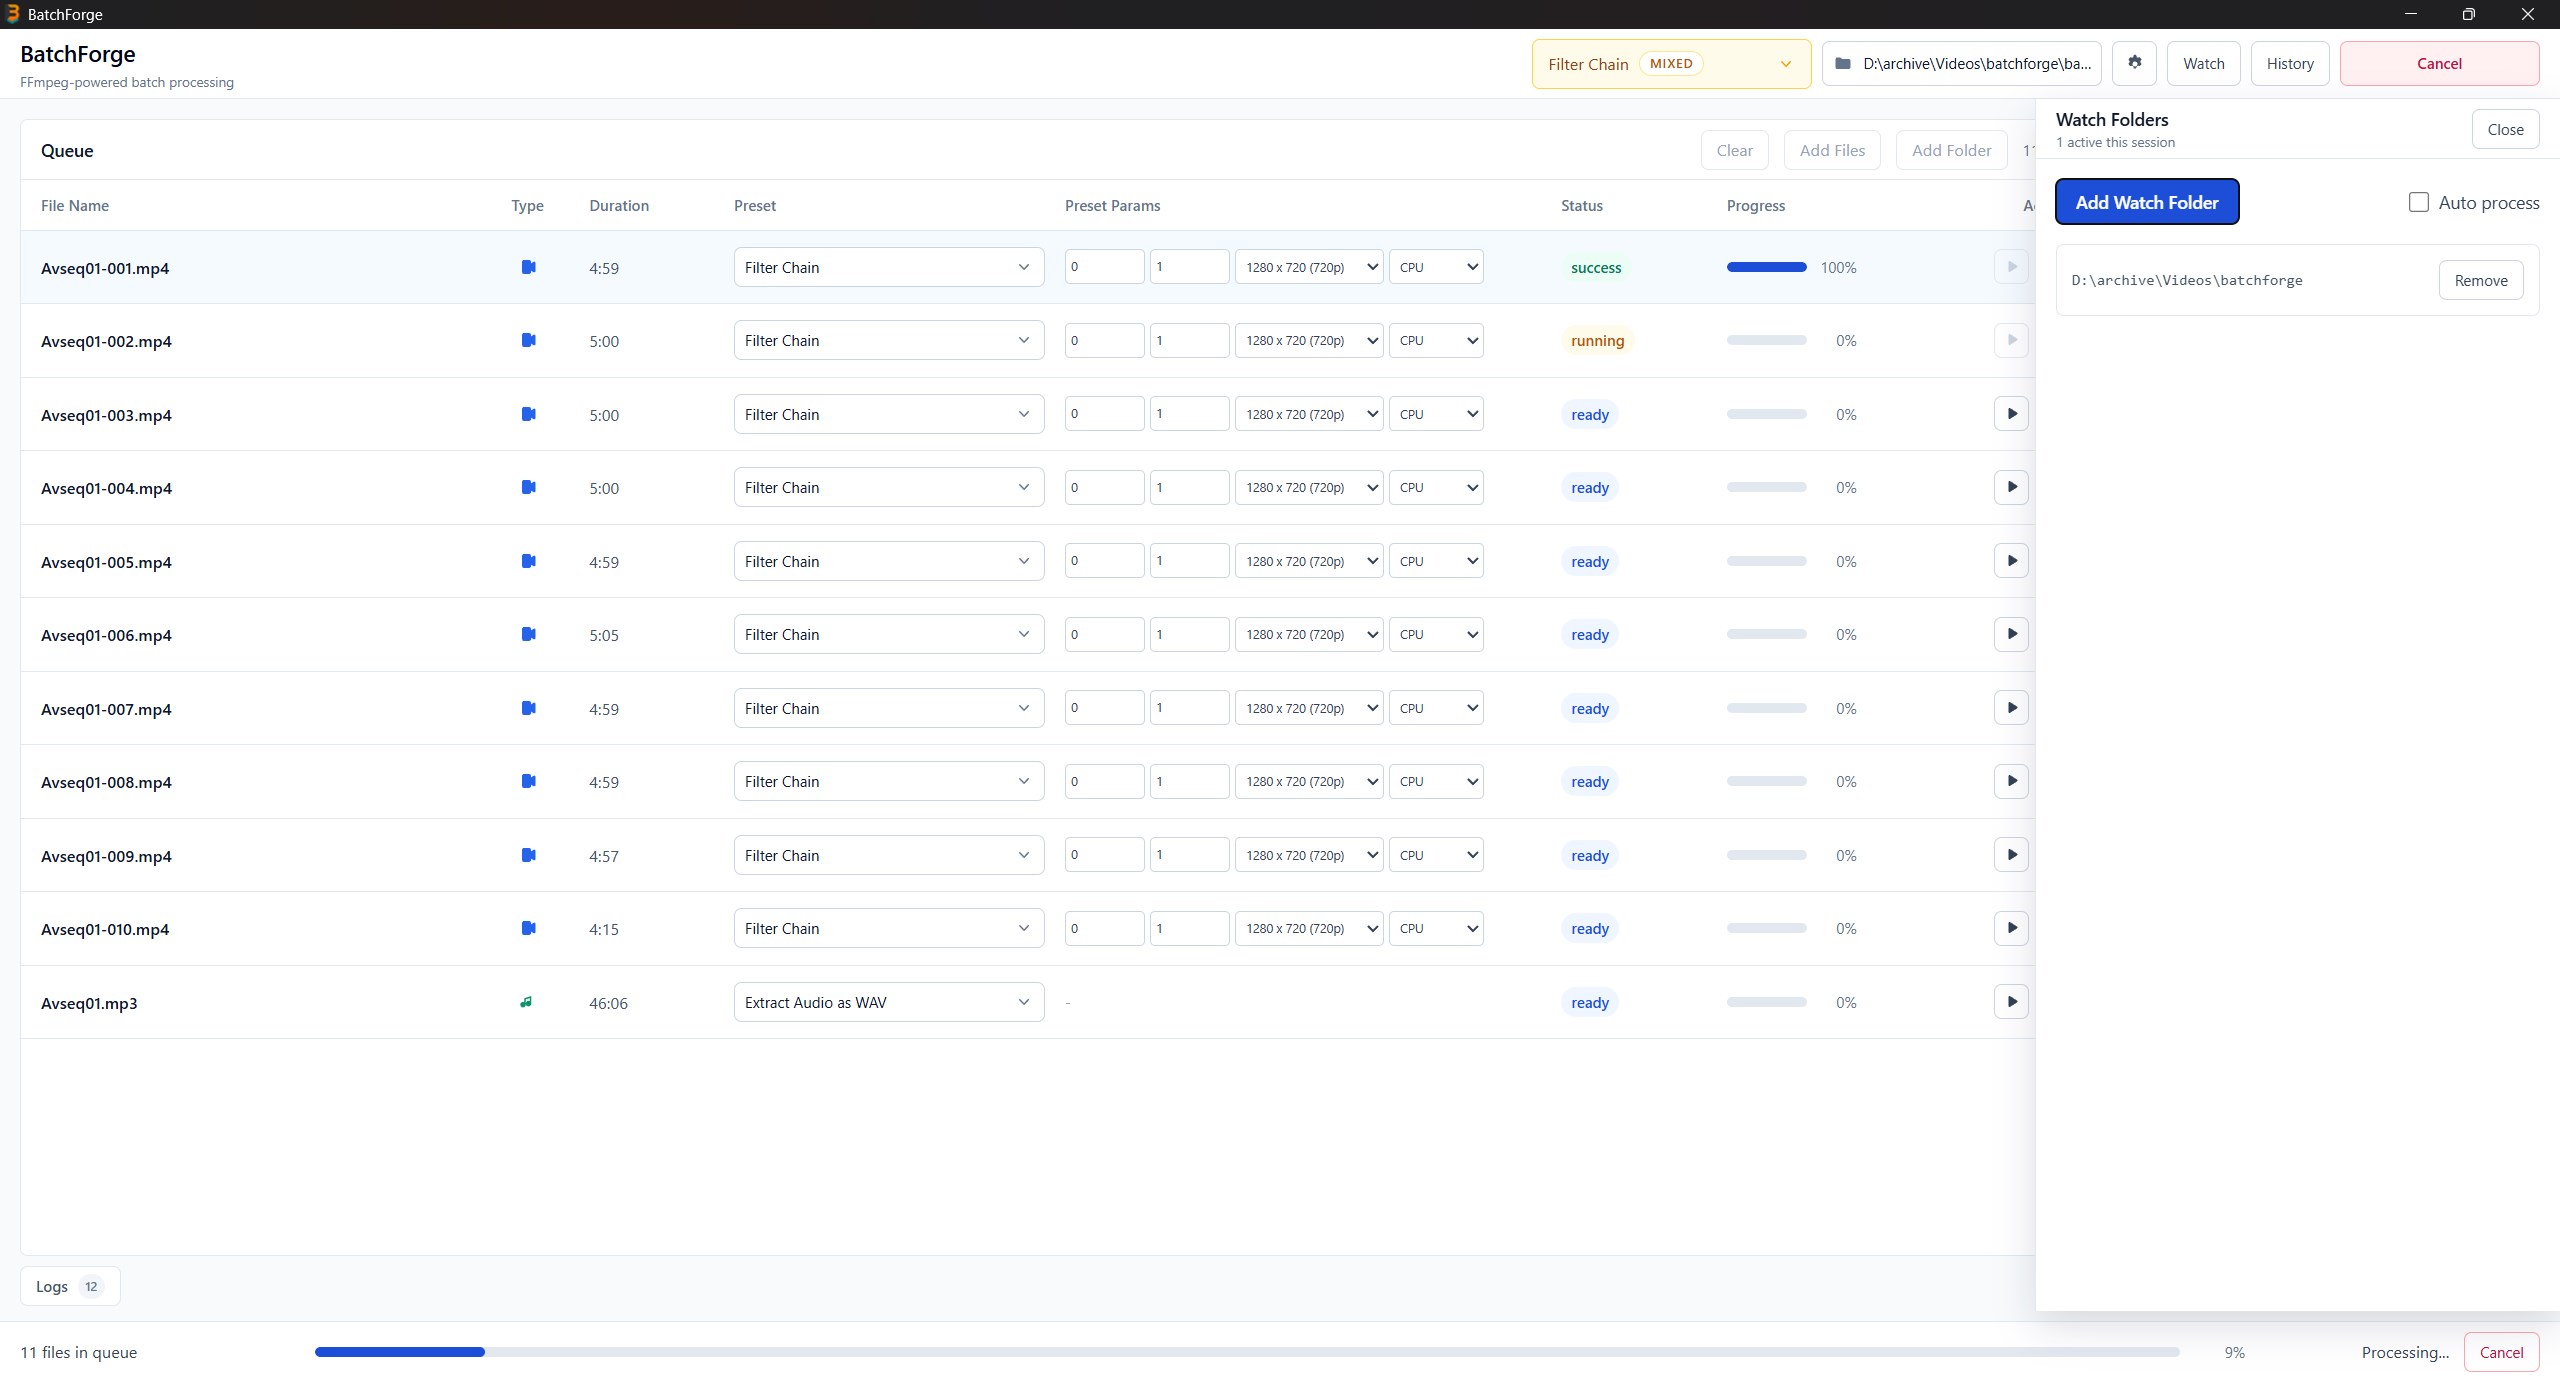Click progress bar of running Avseq01-002.mp4

click(1766, 340)
